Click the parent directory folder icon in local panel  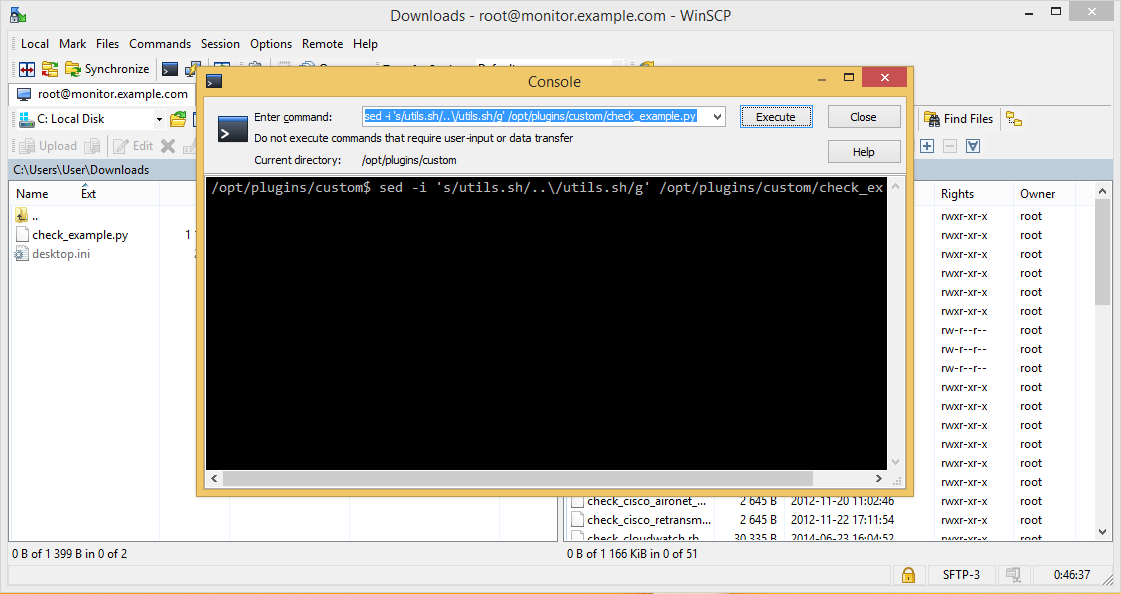21,216
